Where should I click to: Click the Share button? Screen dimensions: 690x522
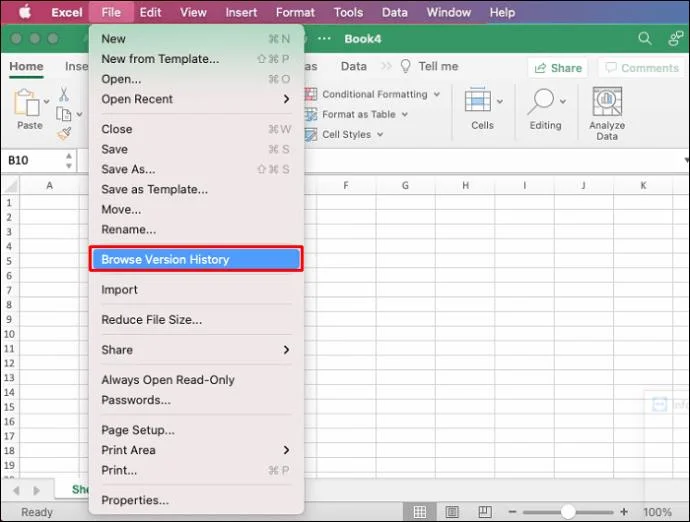coord(558,68)
